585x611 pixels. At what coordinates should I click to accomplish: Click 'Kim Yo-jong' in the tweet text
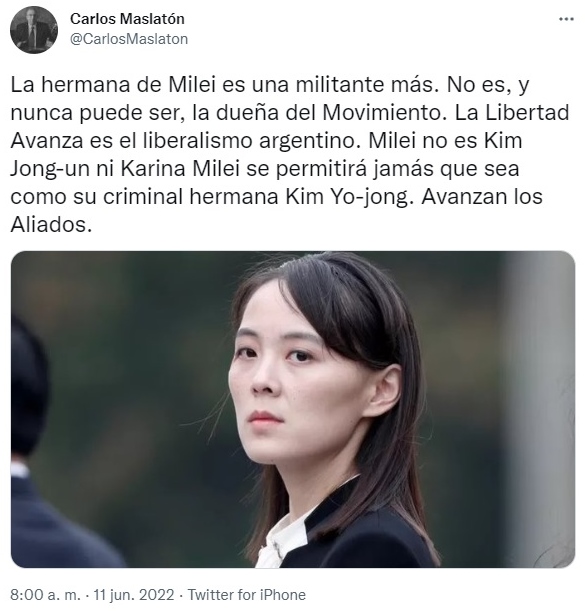[346, 197]
